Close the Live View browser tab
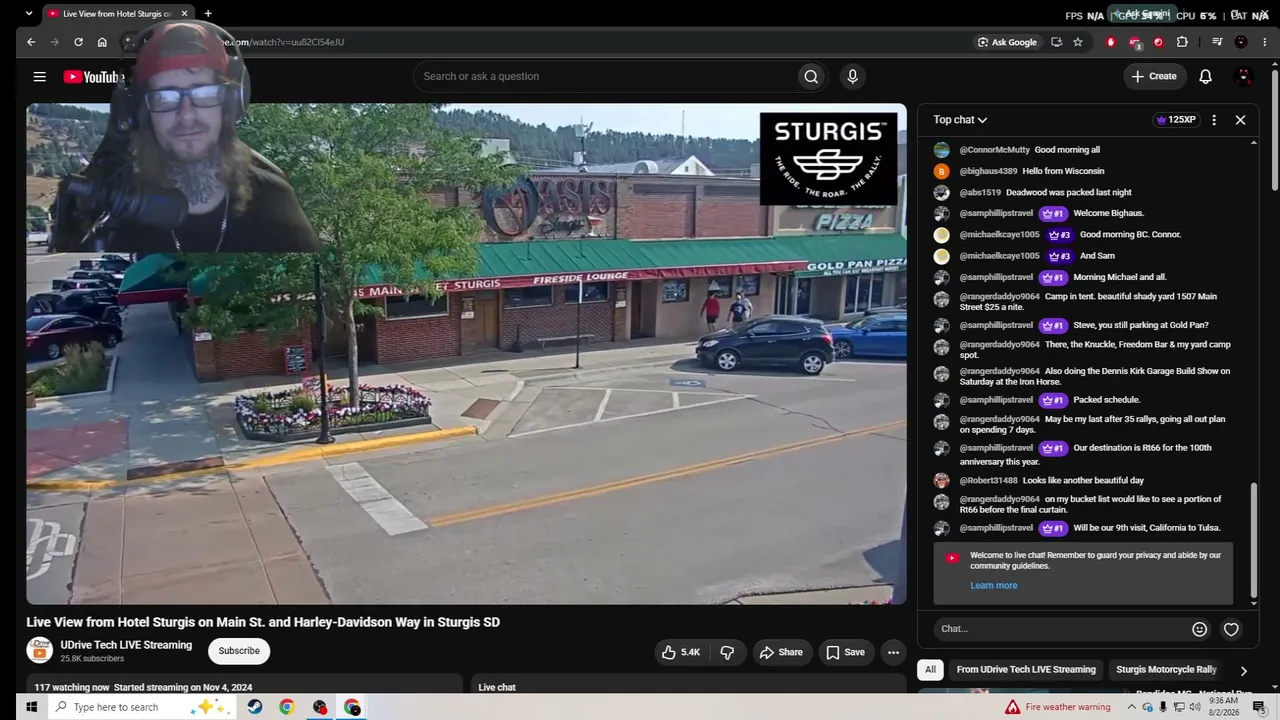 tap(184, 14)
